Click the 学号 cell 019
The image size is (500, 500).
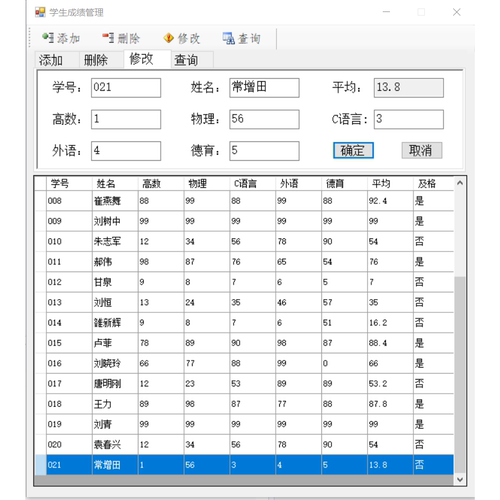(x=69, y=424)
